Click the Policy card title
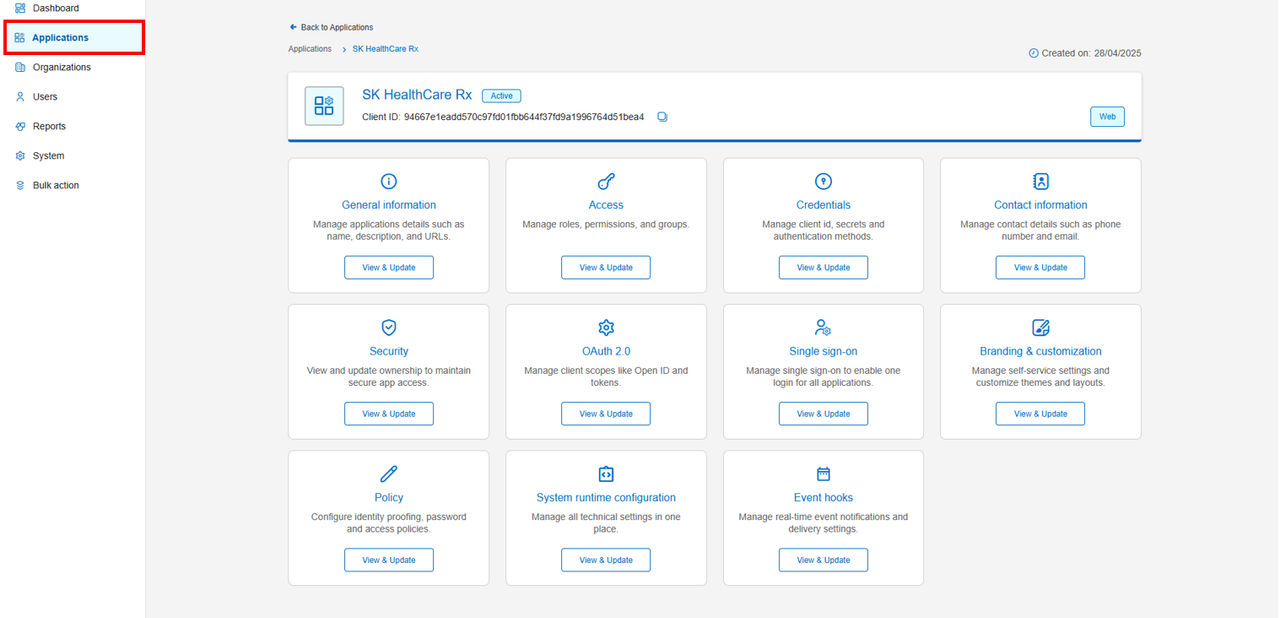 389,497
